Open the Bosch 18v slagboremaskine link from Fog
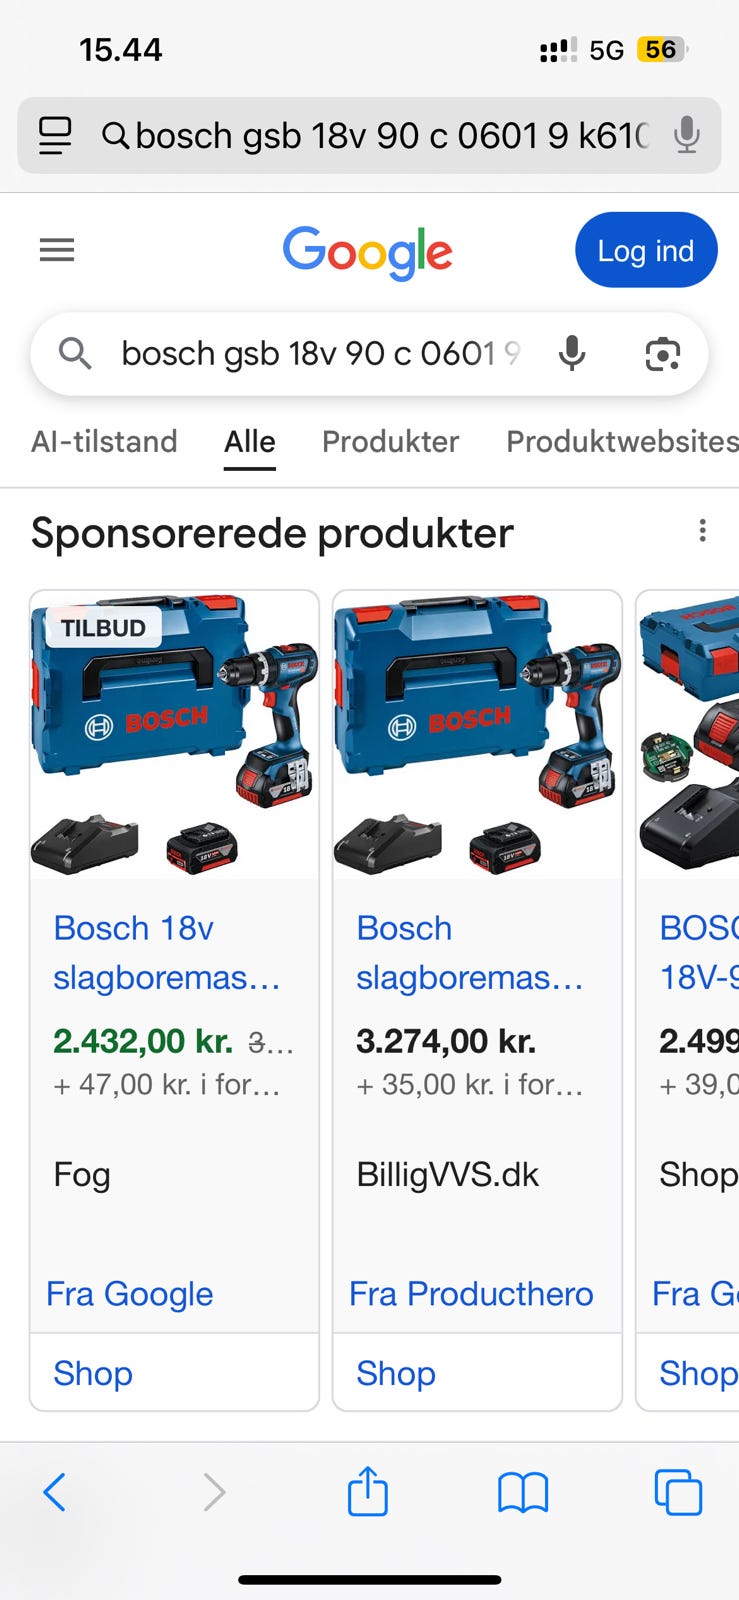Image resolution: width=739 pixels, height=1600 pixels. (x=167, y=952)
